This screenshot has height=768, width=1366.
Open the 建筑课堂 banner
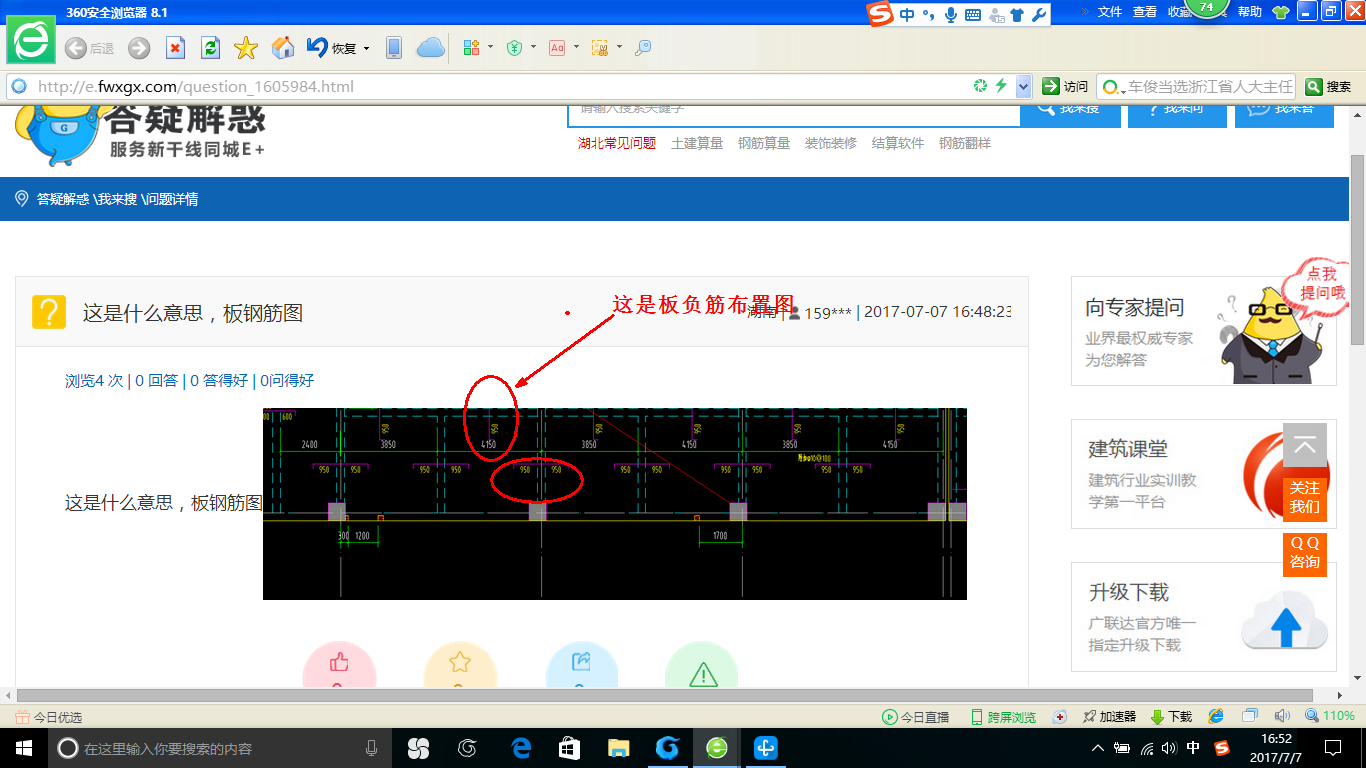(x=1204, y=474)
